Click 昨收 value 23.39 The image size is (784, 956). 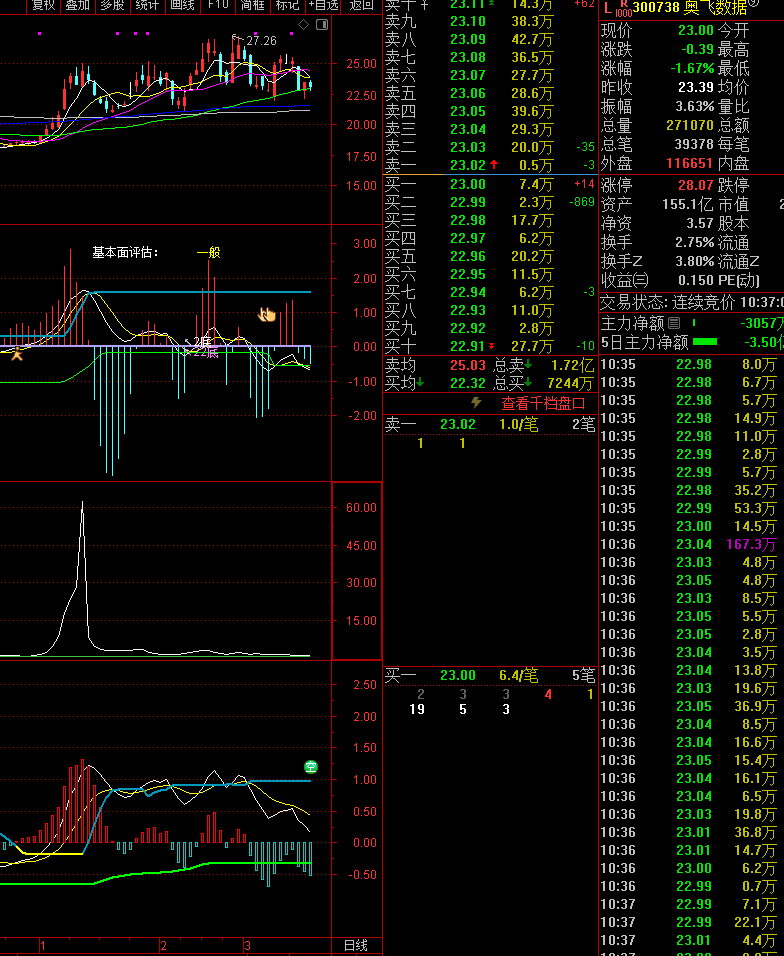[696, 87]
